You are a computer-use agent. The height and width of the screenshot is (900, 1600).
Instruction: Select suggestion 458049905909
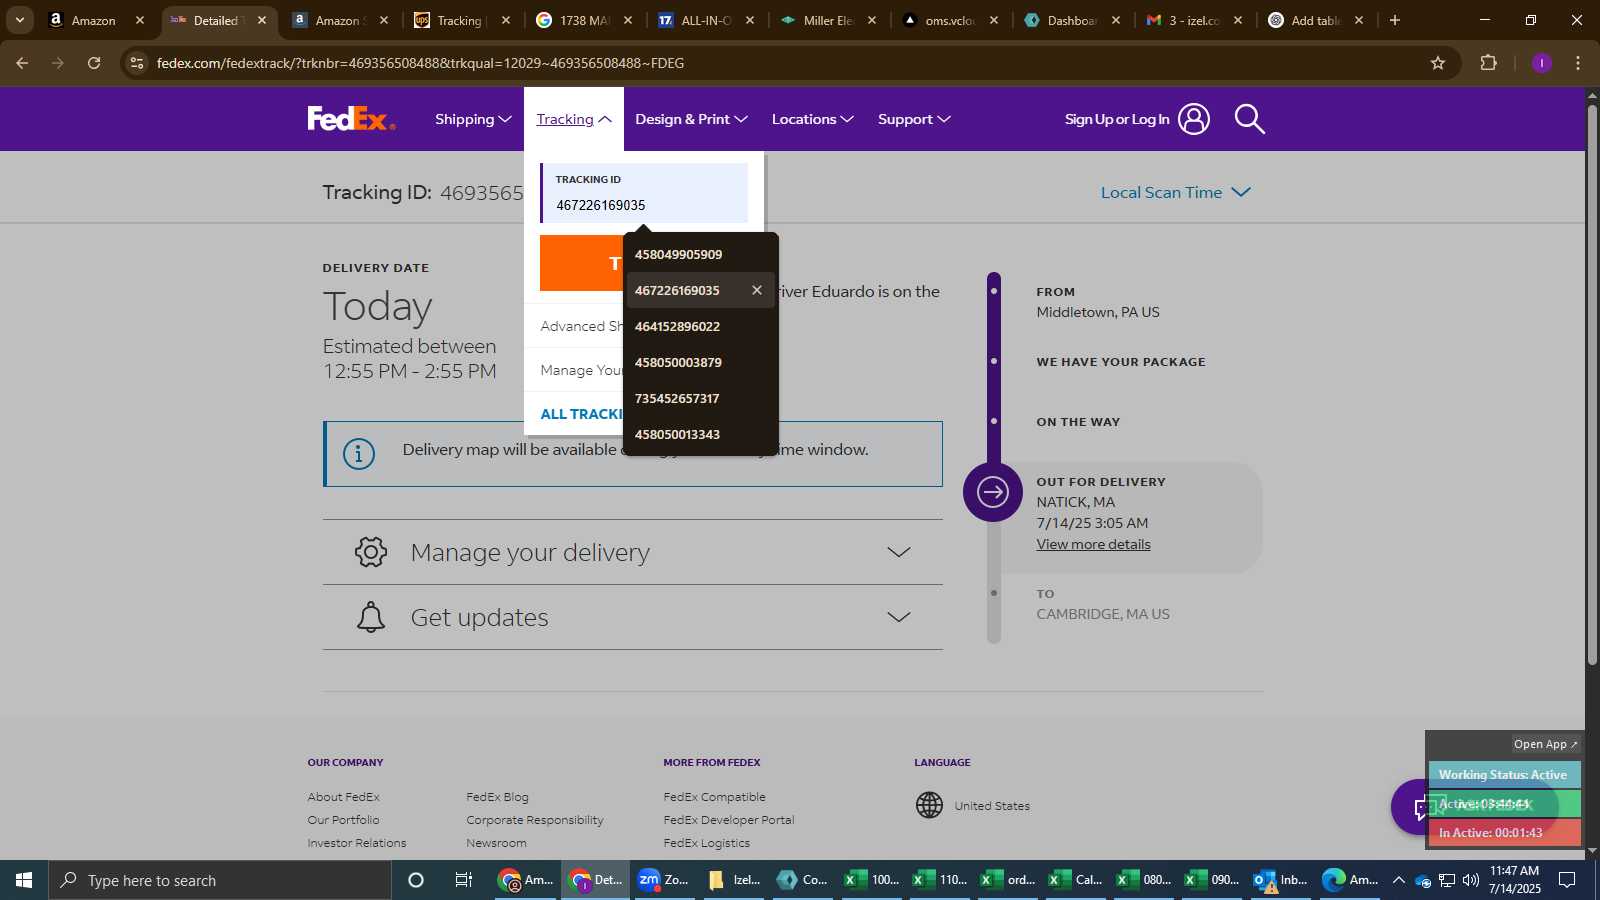pos(700,254)
